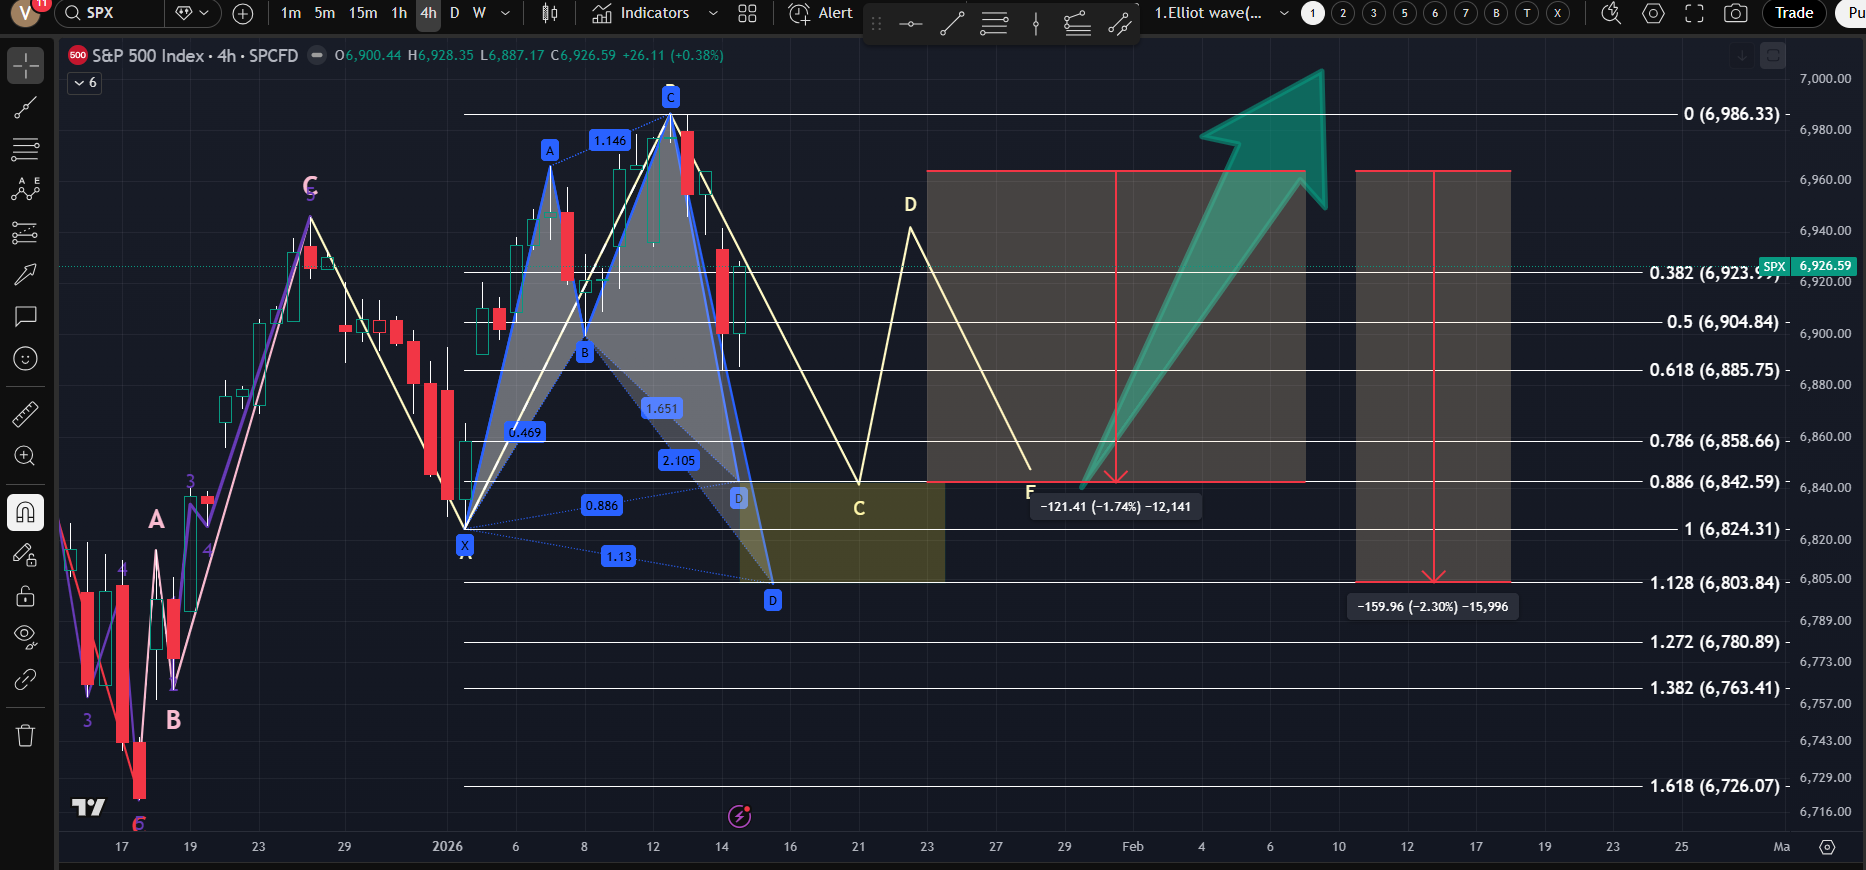Viewport: 1866px width, 870px height.
Task: Open the chart type candlestick selector
Action: coord(549,13)
